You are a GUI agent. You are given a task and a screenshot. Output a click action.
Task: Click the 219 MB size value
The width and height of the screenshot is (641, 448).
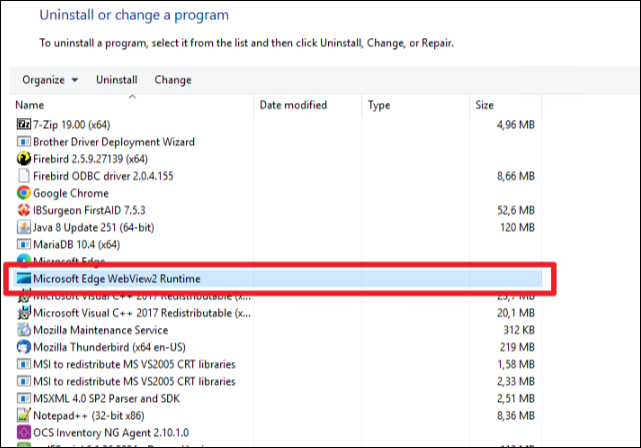517,347
